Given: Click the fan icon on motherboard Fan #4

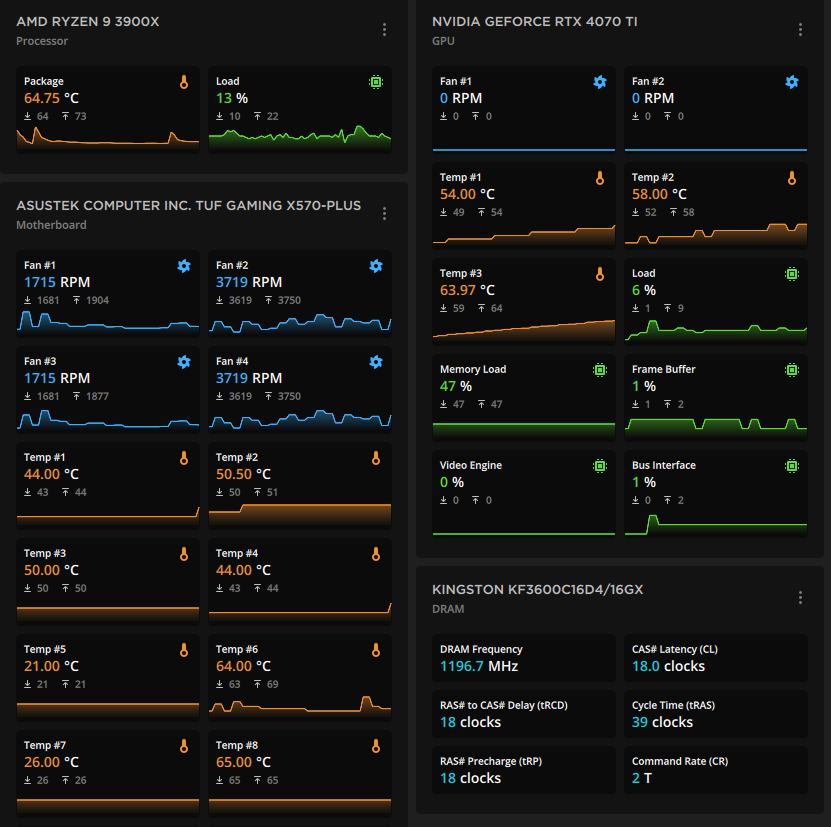Looking at the screenshot, I should 376,362.
